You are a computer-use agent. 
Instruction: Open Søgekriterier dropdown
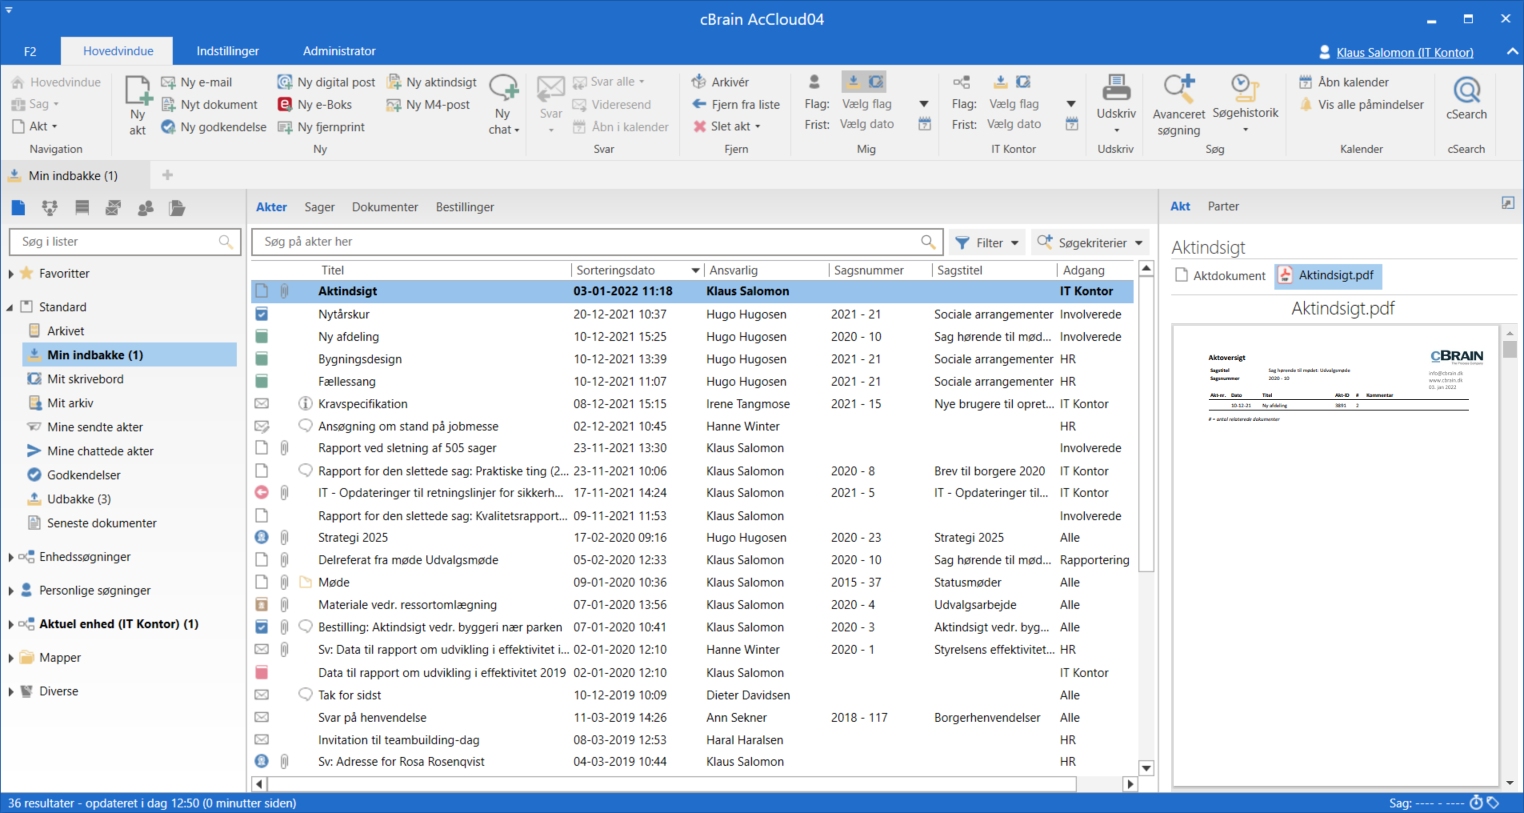[x=1089, y=242]
